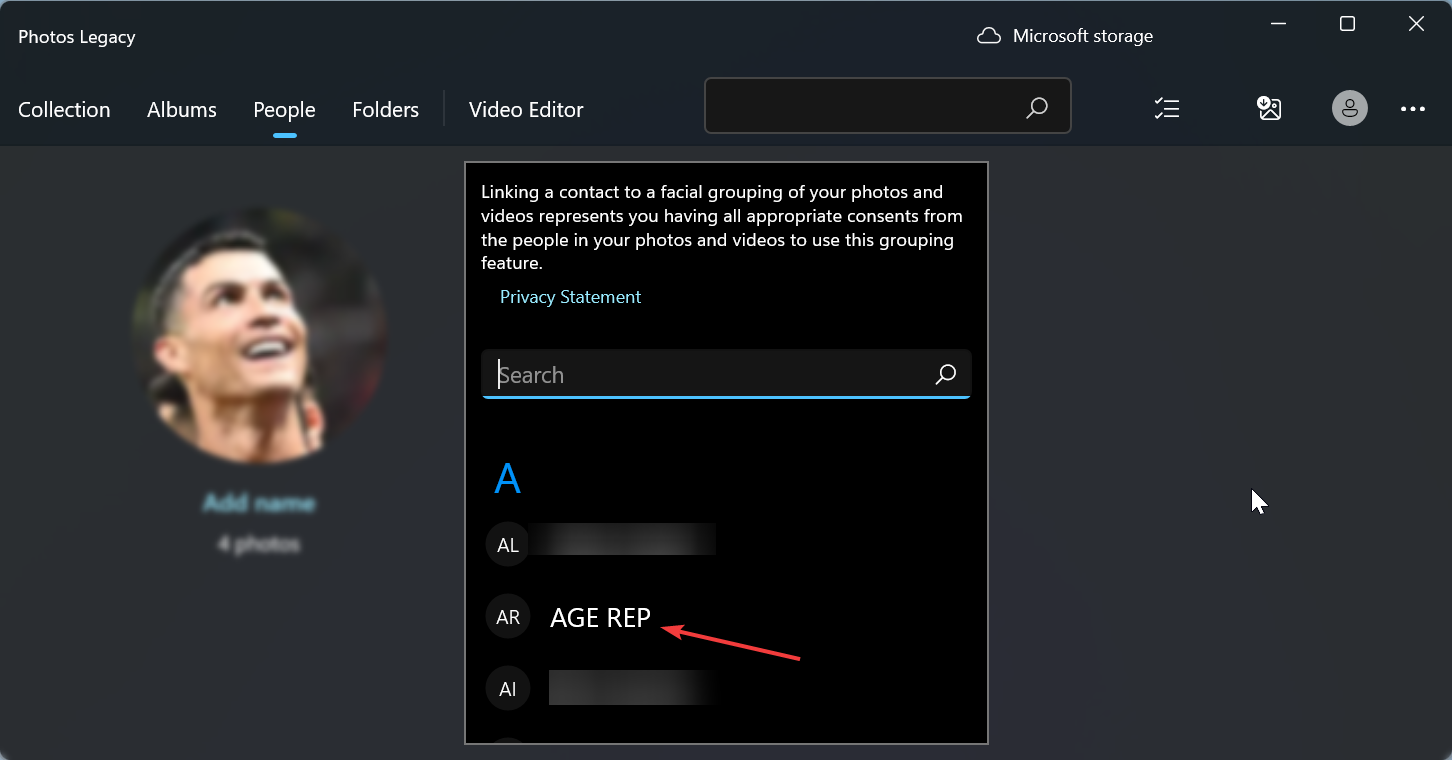1452x760 pixels.
Task: Click the magnifier in the top search bar
Action: tap(1037, 108)
